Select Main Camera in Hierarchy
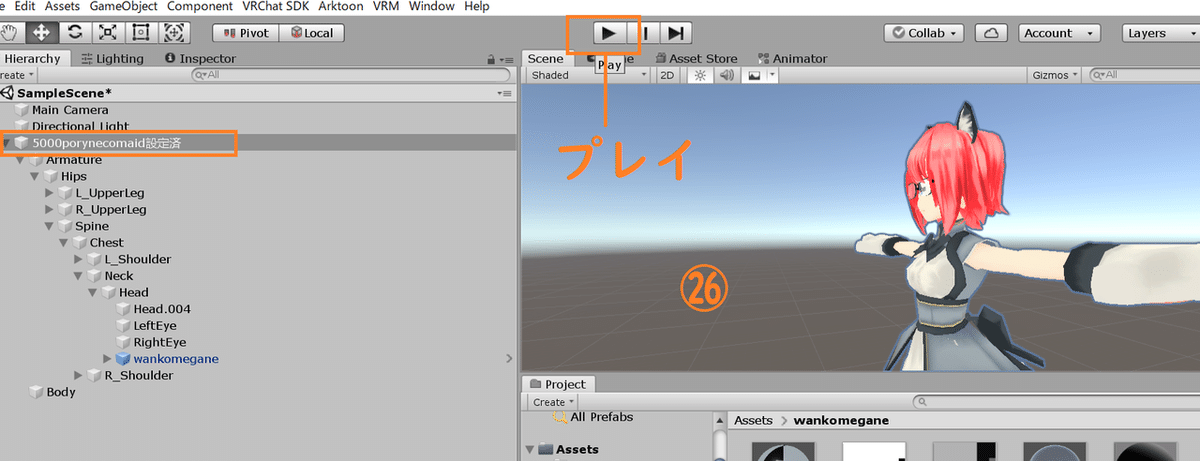This screenshot has width=1200, height=461. pos(70,110)
